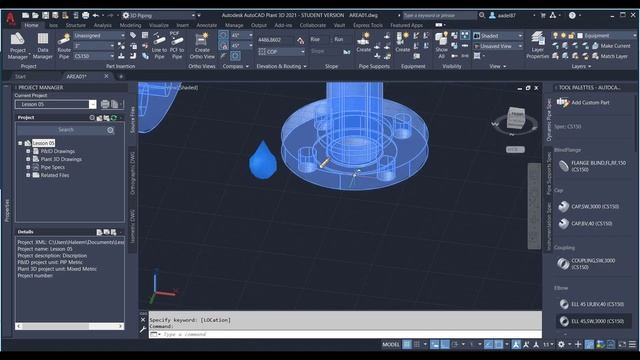Open the Express Tools ribbon tab
Image resolution: width=640 pixels, height=360 pixels.
pyautogui.click(x=368, y=25)
